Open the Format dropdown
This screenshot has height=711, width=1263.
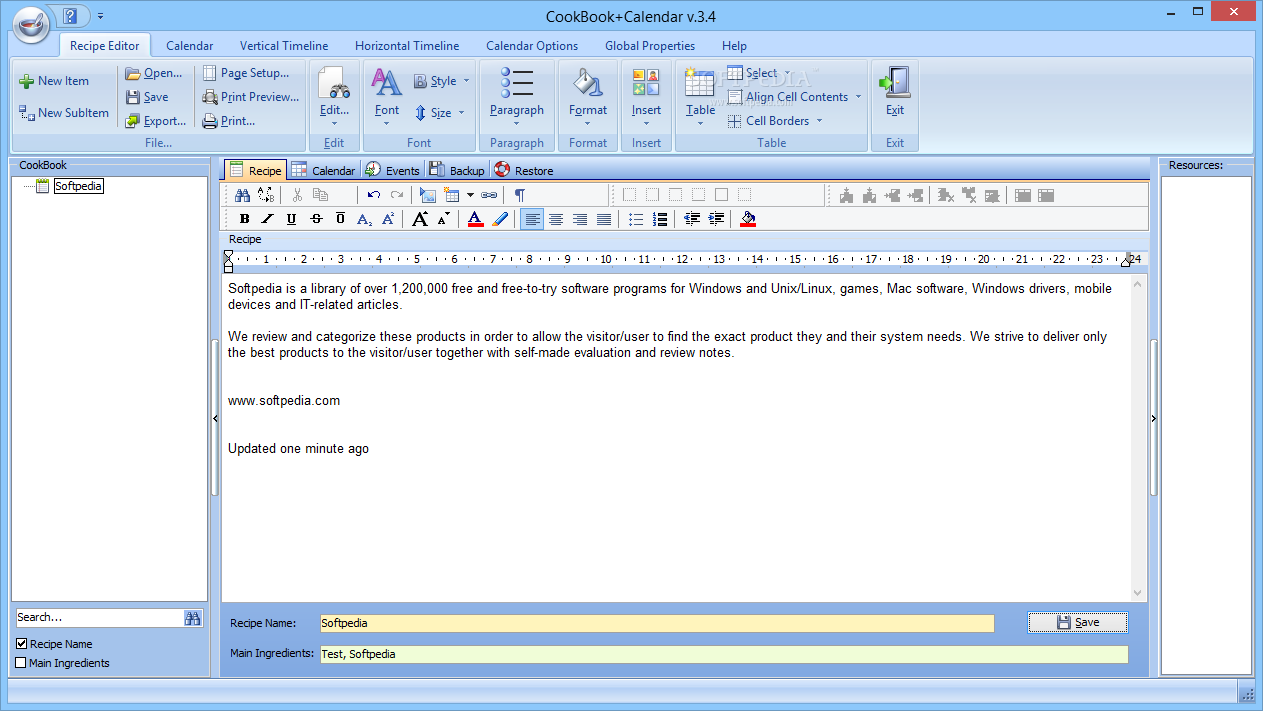[x=588, y=97]
